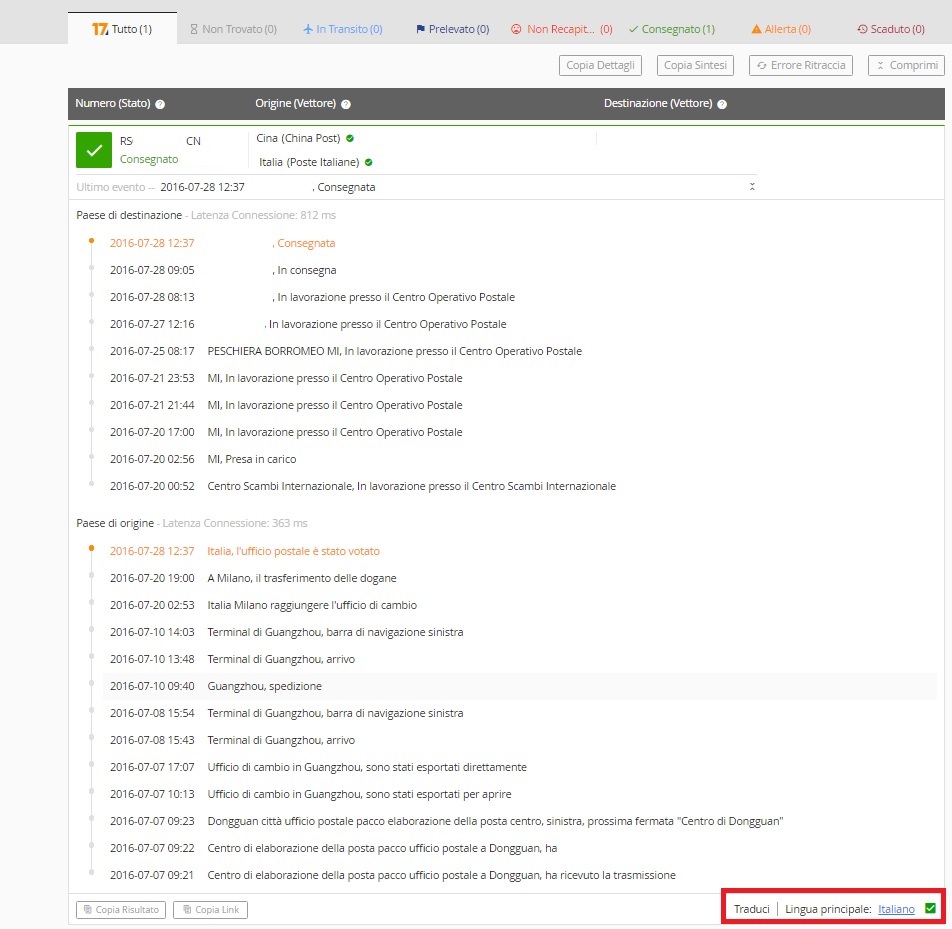Select the Guangzhou, spedizione event row
This screenshot has width=952, height=929.
(x=520, y=686)
